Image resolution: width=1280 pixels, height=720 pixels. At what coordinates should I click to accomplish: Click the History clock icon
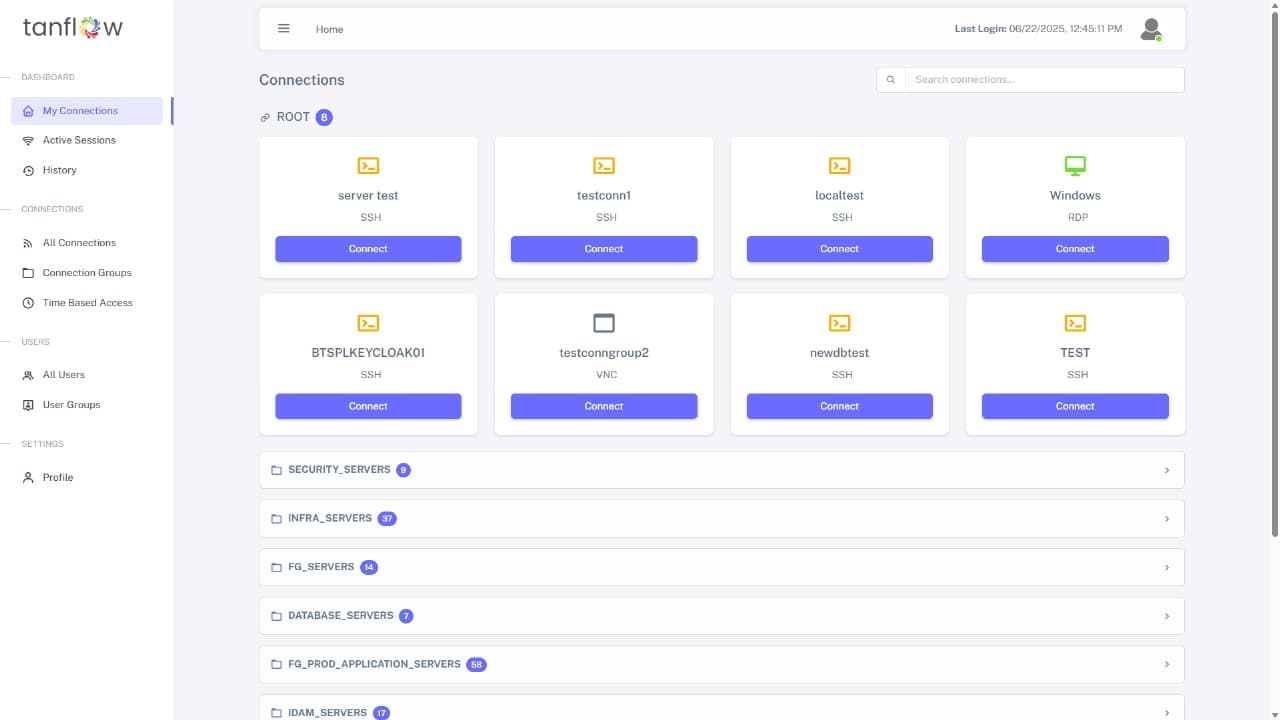(x=28, y=170)
